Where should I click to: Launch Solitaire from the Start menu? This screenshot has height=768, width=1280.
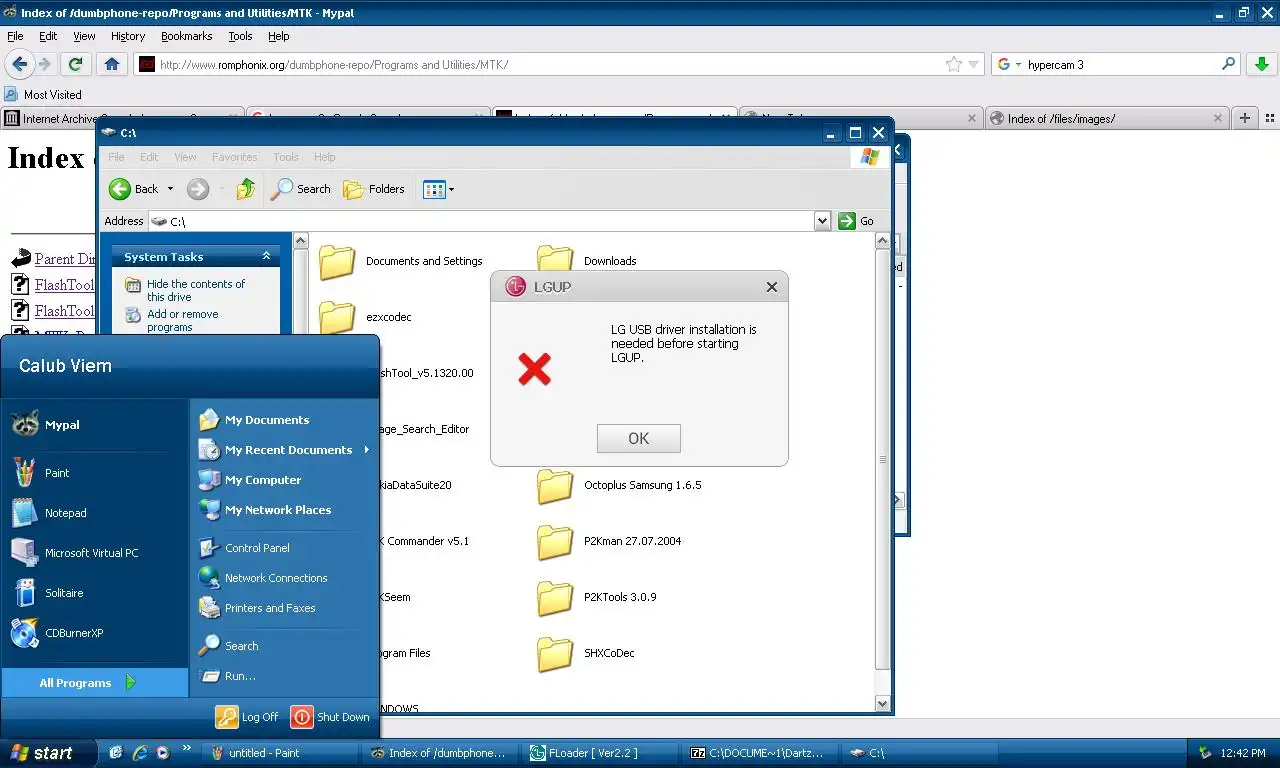coord(95,593)
